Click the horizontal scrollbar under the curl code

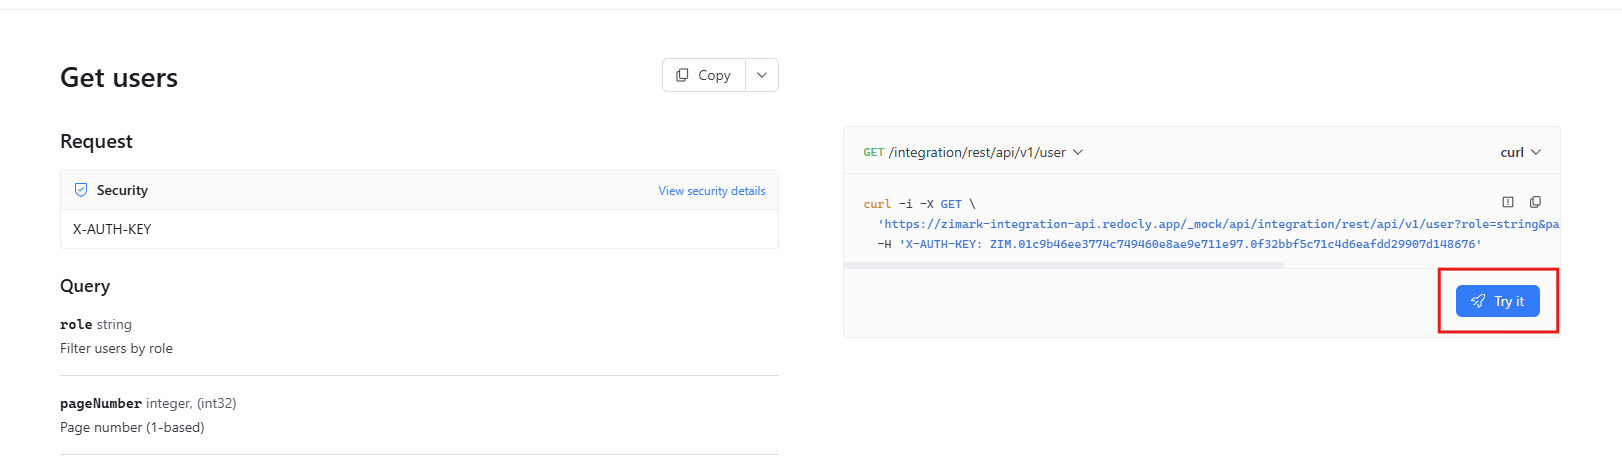tap(1063, 266)
